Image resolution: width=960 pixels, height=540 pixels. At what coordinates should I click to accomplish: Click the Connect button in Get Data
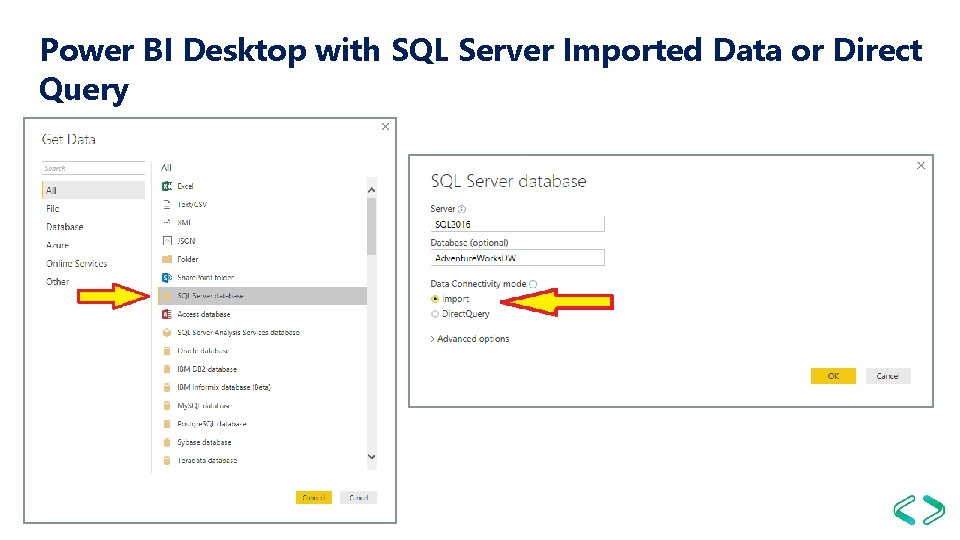point(313,498)
